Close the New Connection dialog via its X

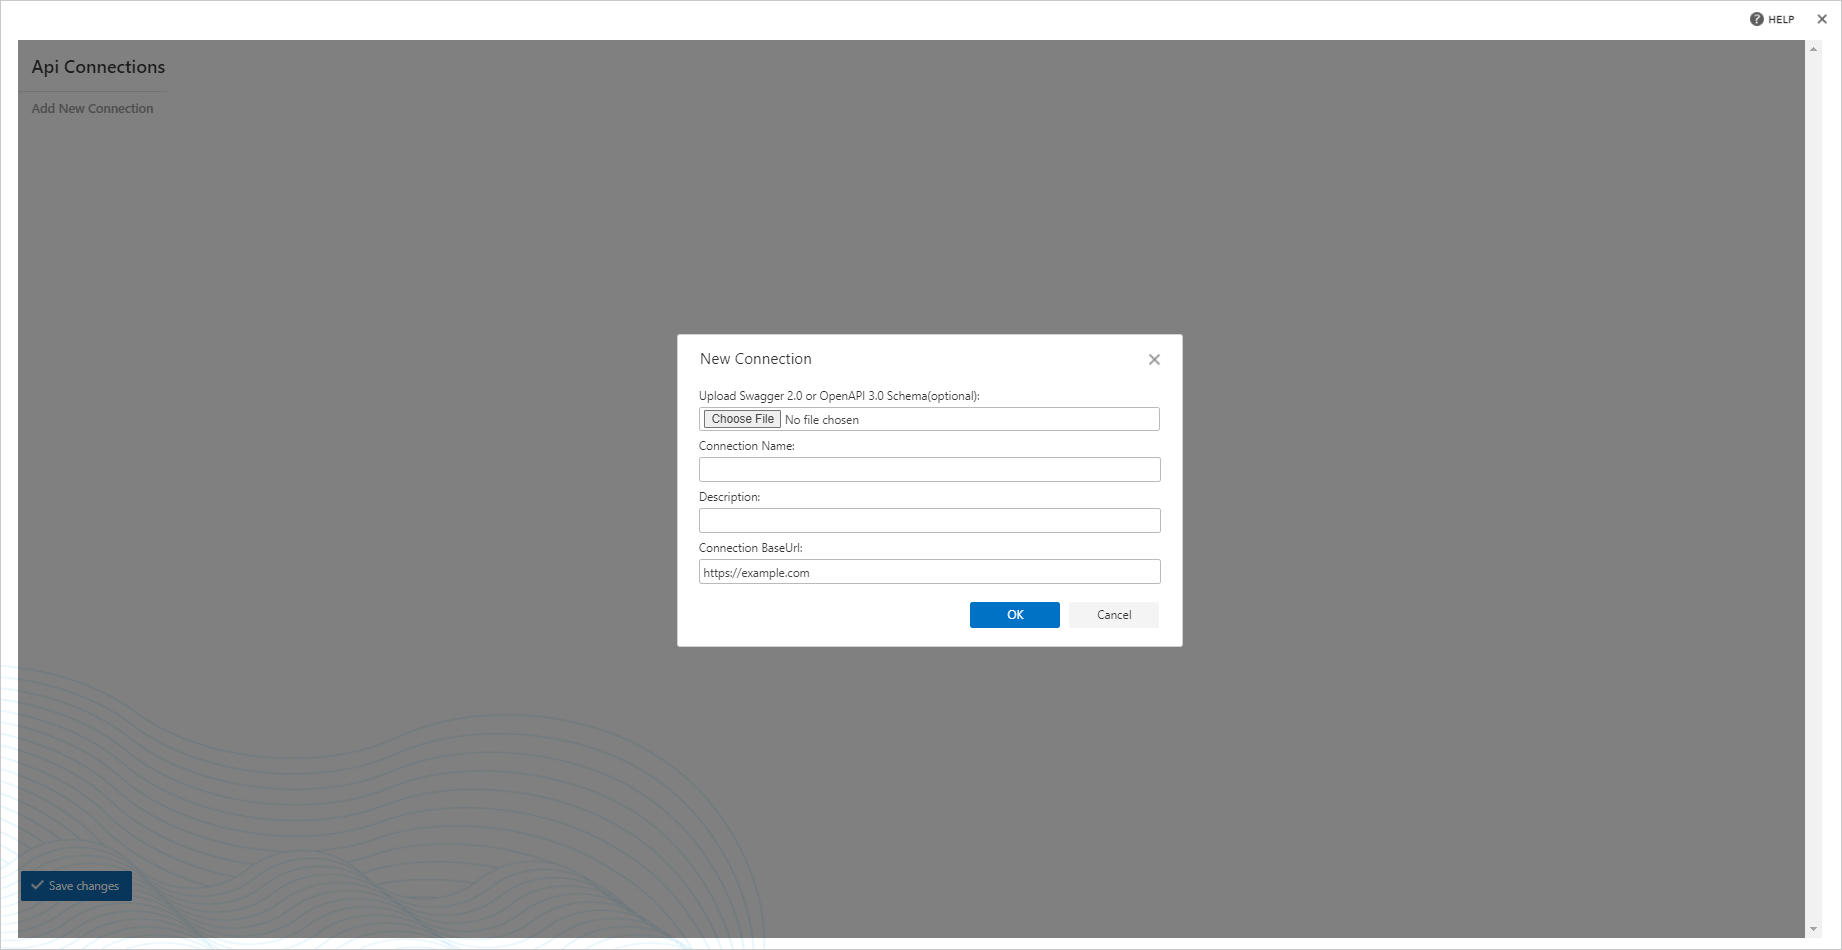point(1154,360)
